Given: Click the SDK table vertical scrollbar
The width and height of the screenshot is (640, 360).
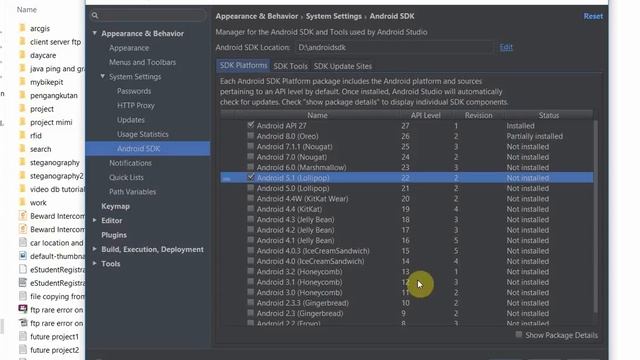Looking at the screenshot, I should pos(596,216).
